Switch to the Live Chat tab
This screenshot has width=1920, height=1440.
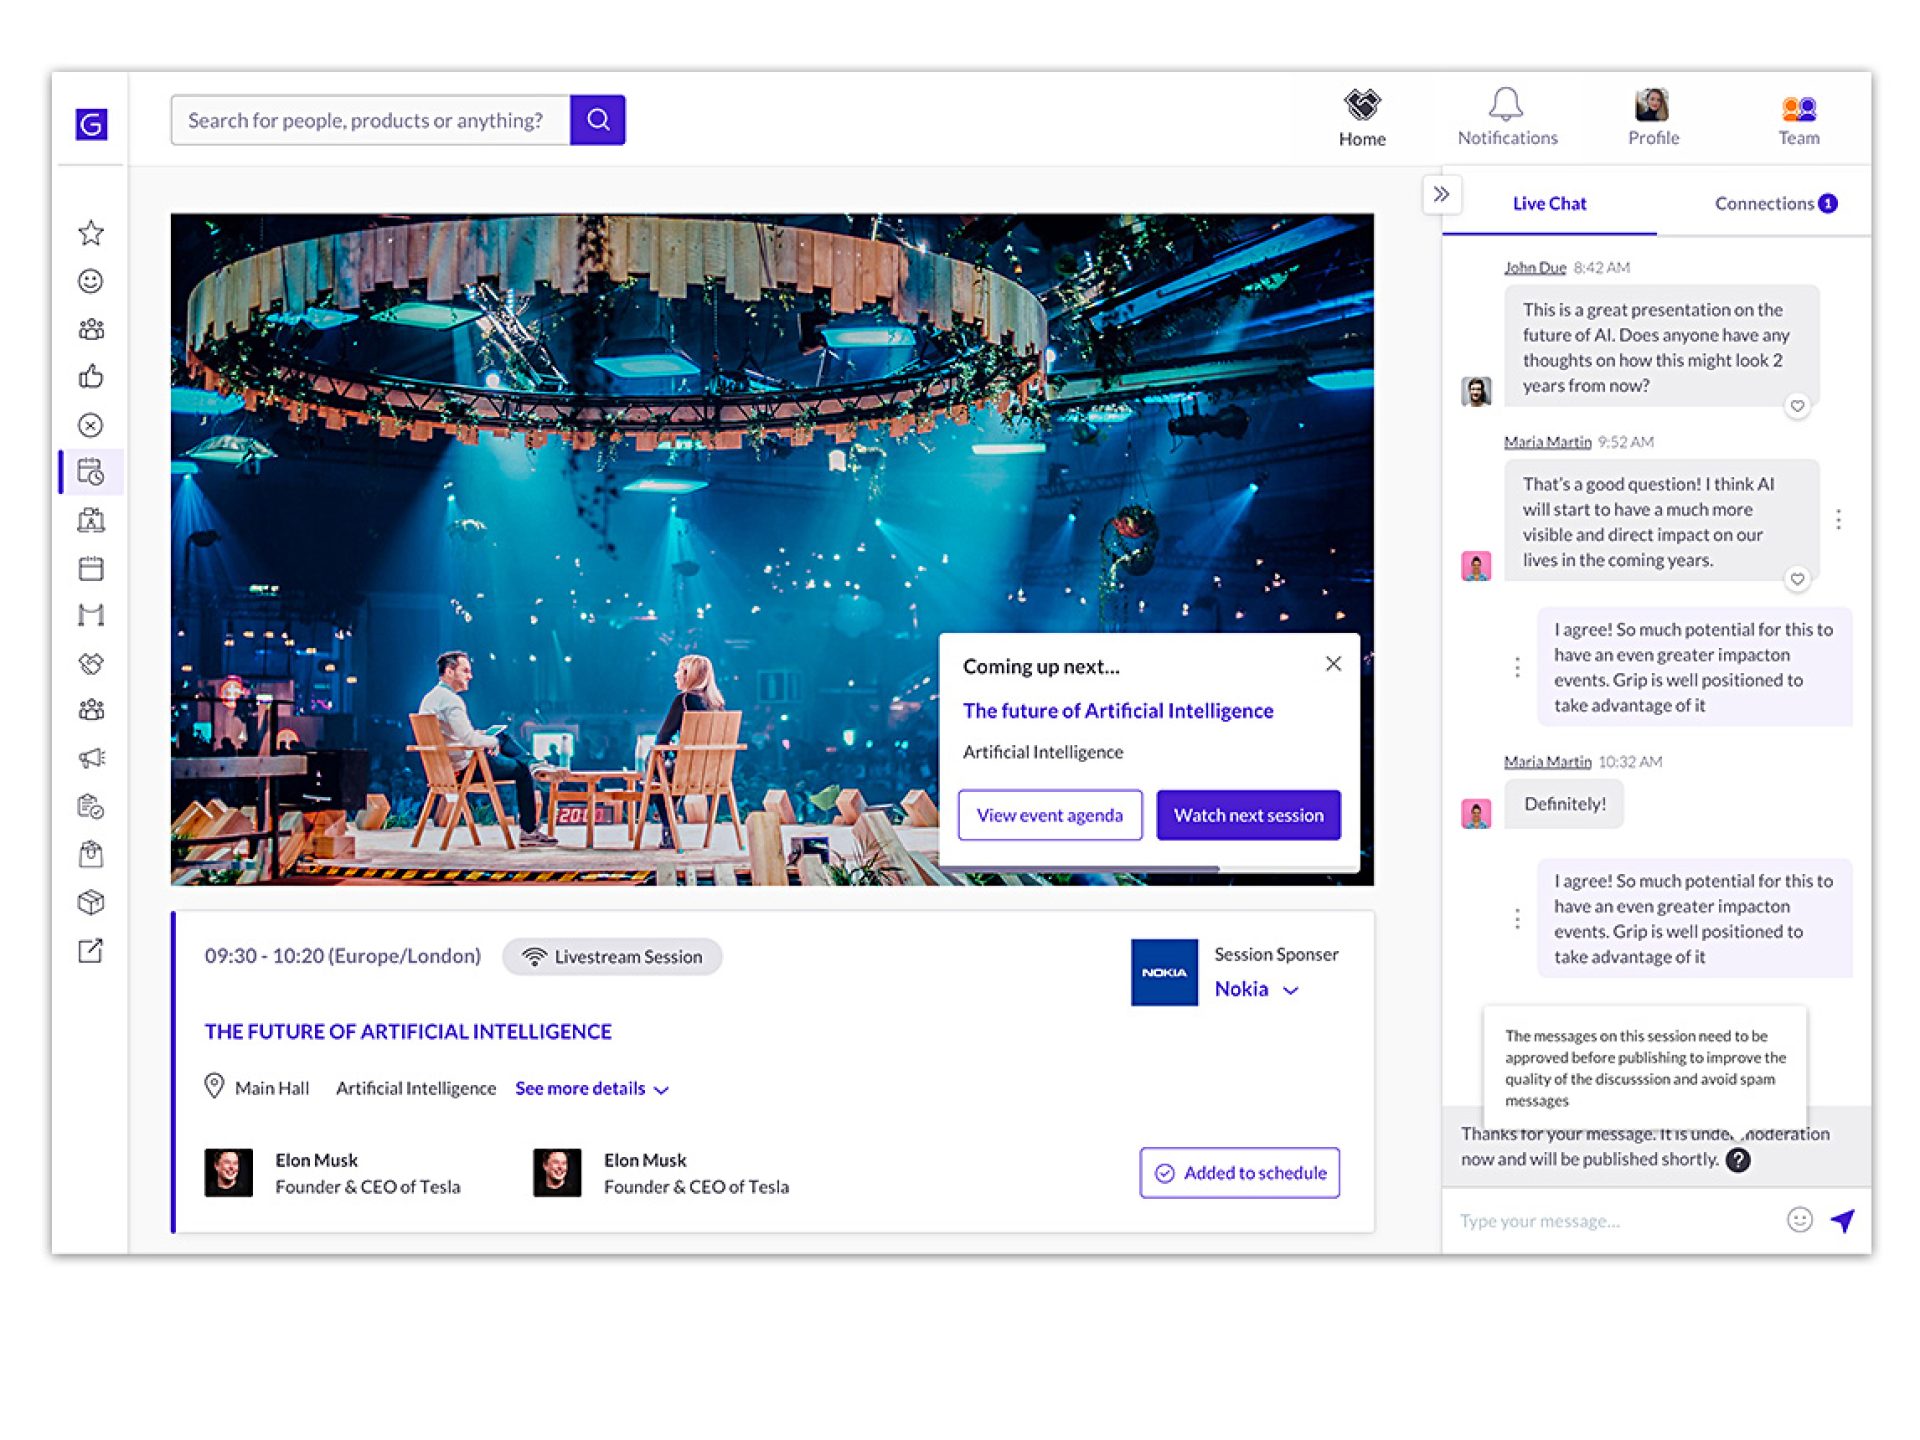click(1549, 203)
